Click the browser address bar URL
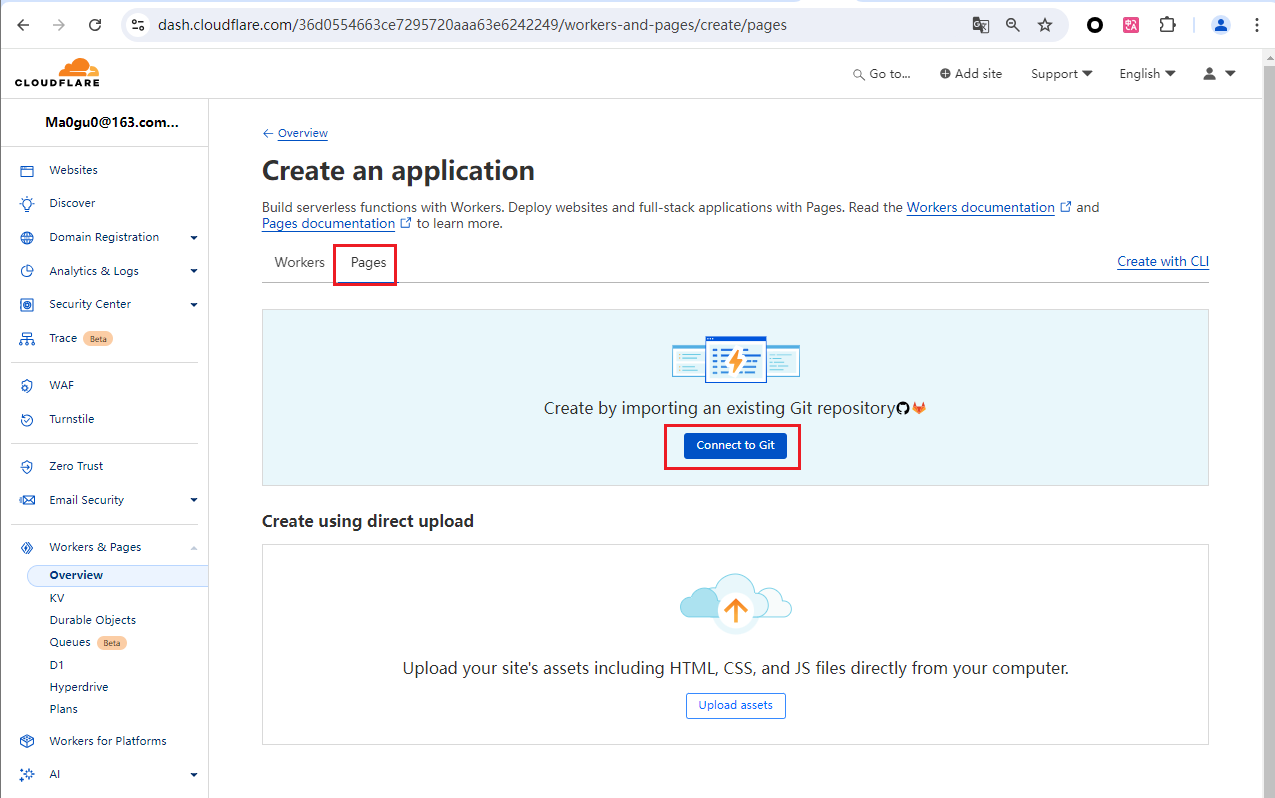The height and width of the screenshot is (798, 1275). pos(472,25)
